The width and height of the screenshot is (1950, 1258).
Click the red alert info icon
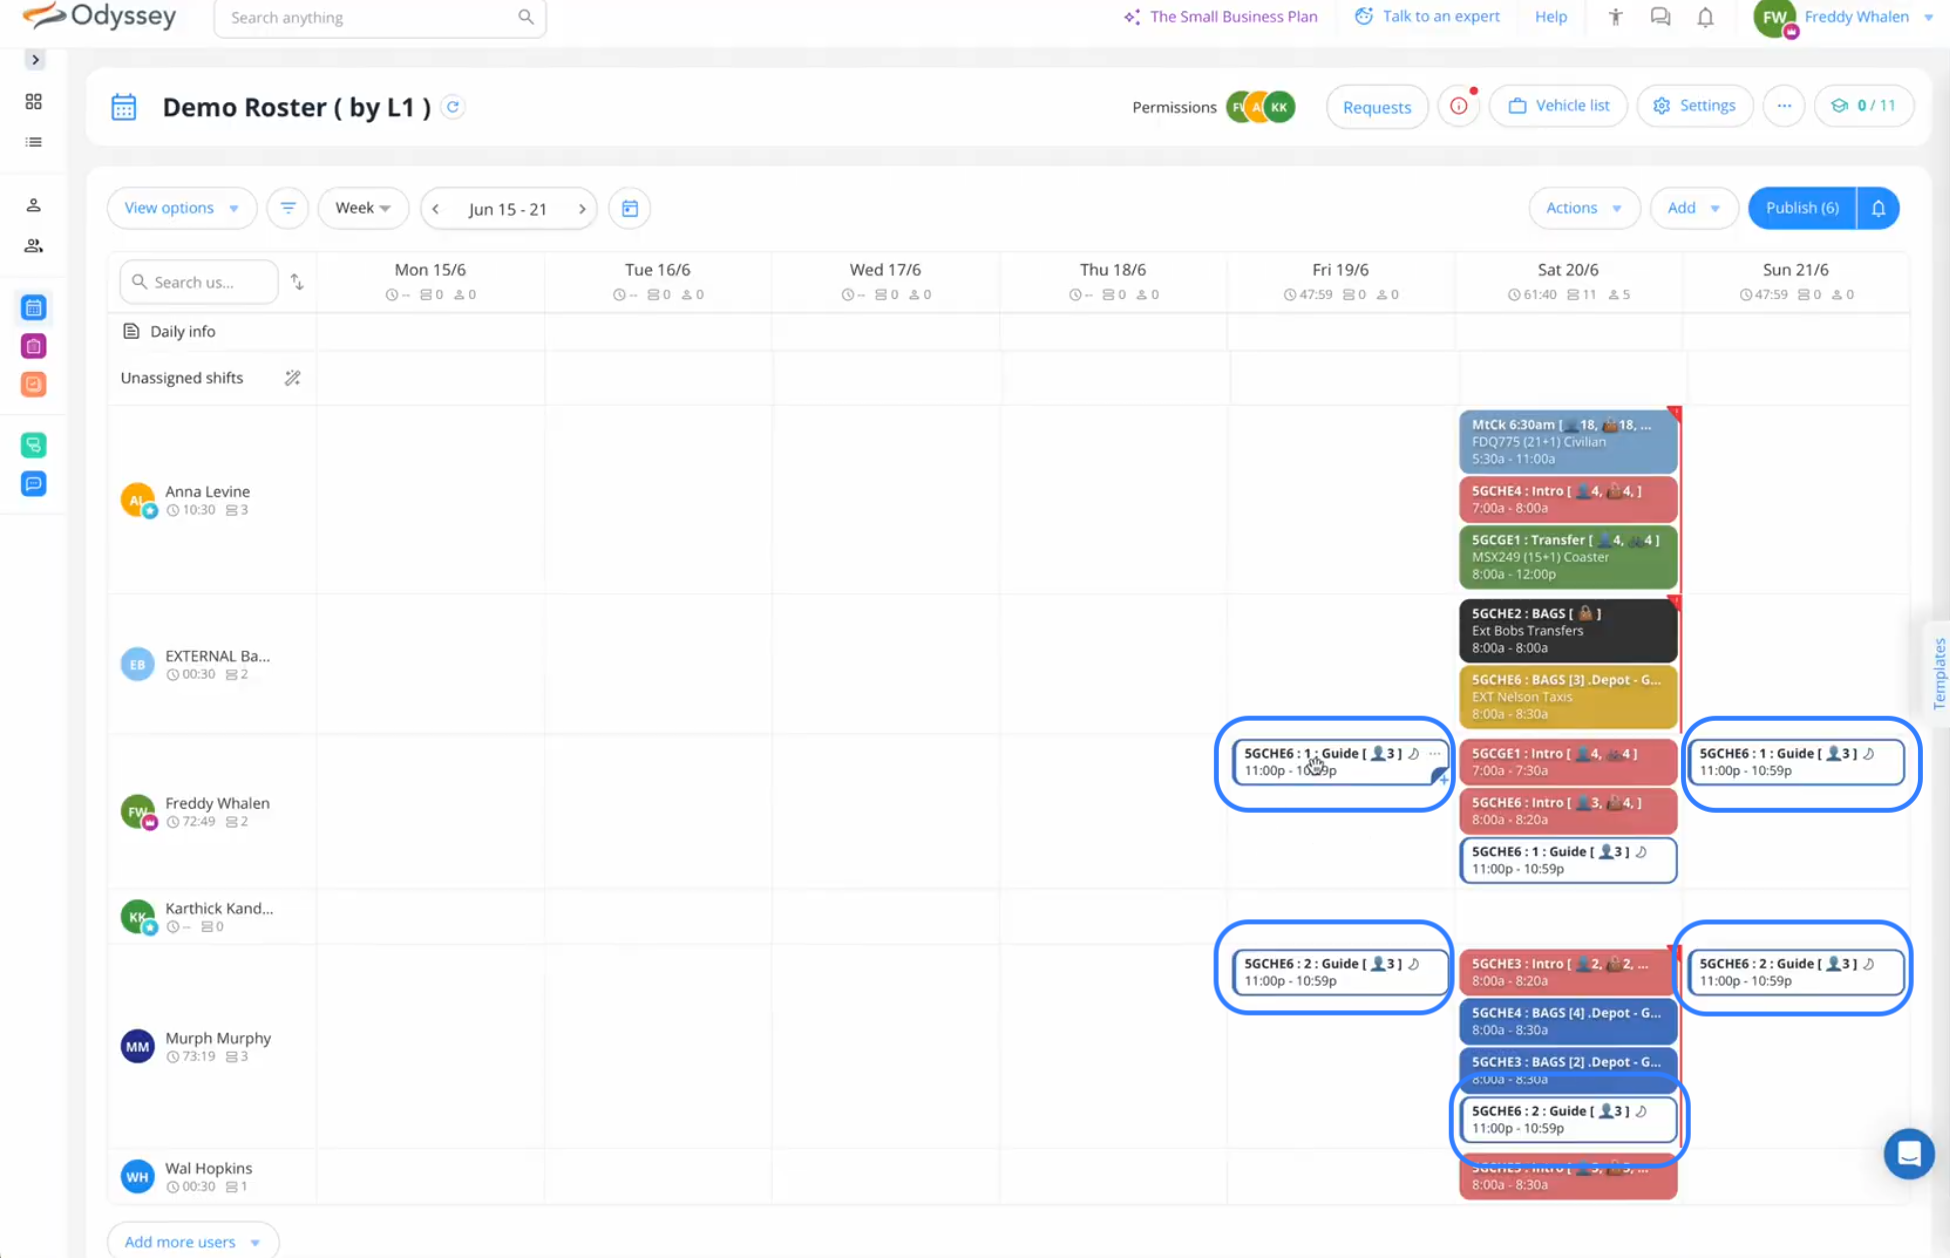[1459, 106]
